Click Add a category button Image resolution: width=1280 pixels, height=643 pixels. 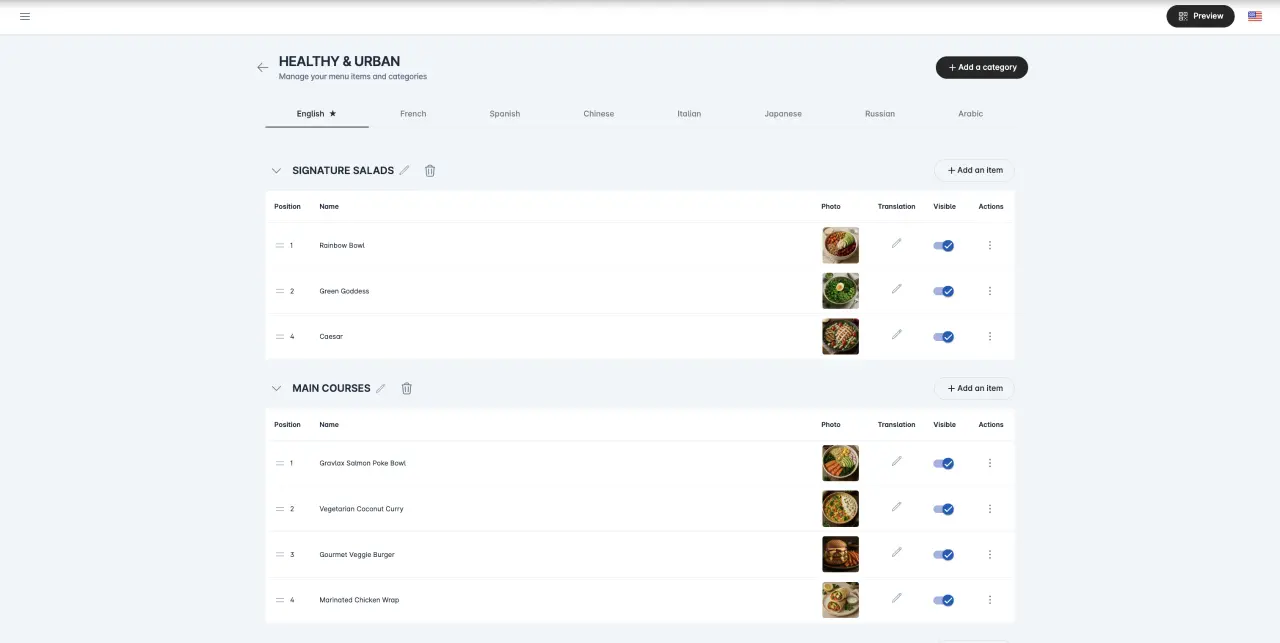(x=982, y=67)
